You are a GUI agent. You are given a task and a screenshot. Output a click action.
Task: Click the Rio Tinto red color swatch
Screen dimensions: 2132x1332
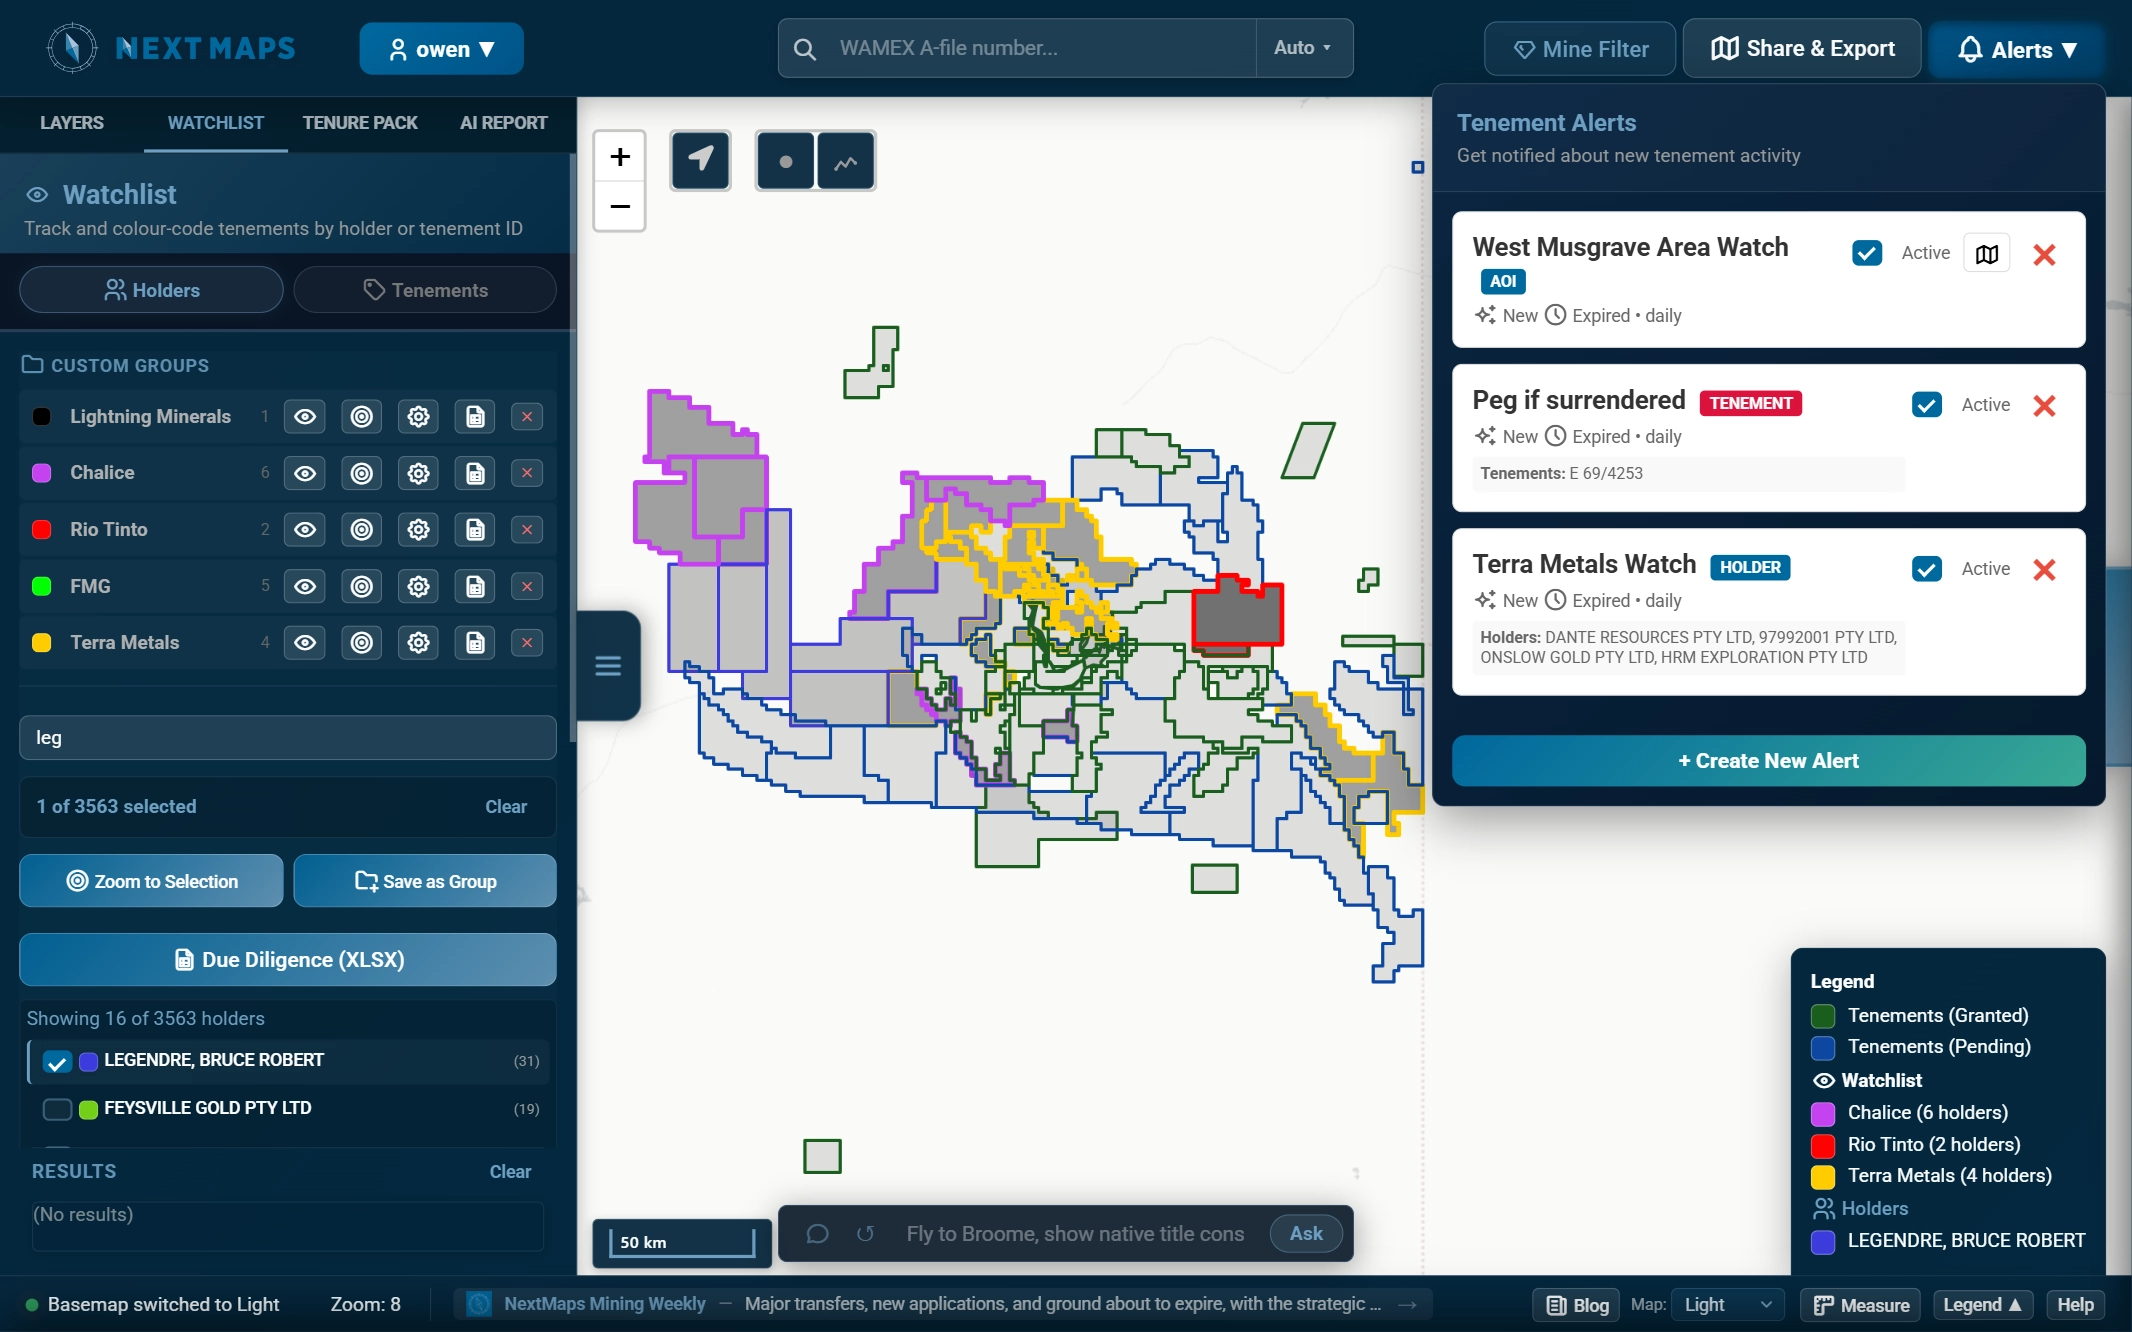click(x=42, y=529)
